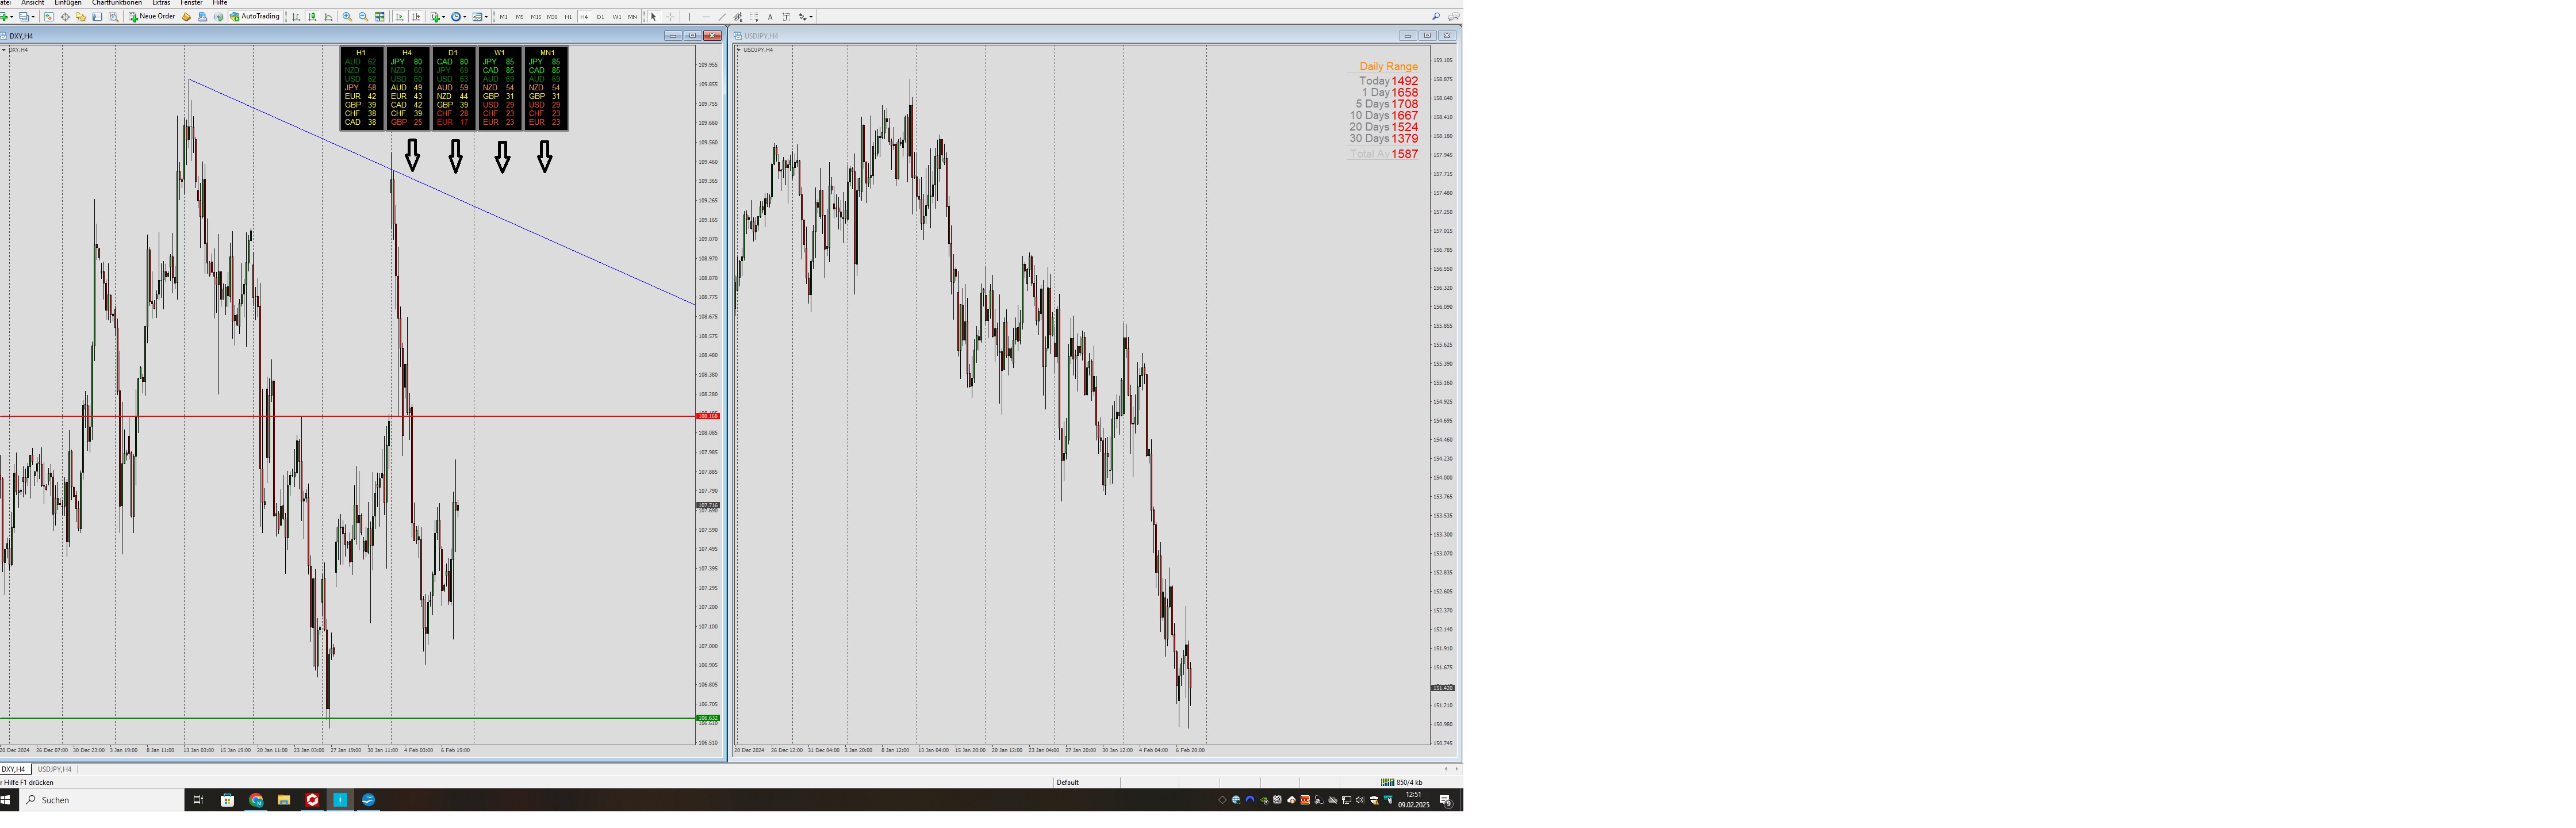The width and height of the screenshot is (2576, 828).
Task: Switch to the USDJPY,H4 bottom tab
Action: pos(55,769)
